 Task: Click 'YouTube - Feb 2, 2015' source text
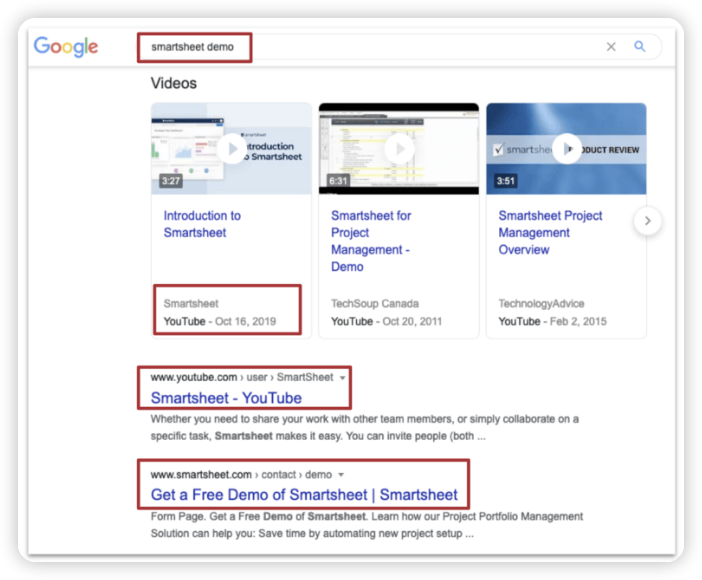click(552, 321)
